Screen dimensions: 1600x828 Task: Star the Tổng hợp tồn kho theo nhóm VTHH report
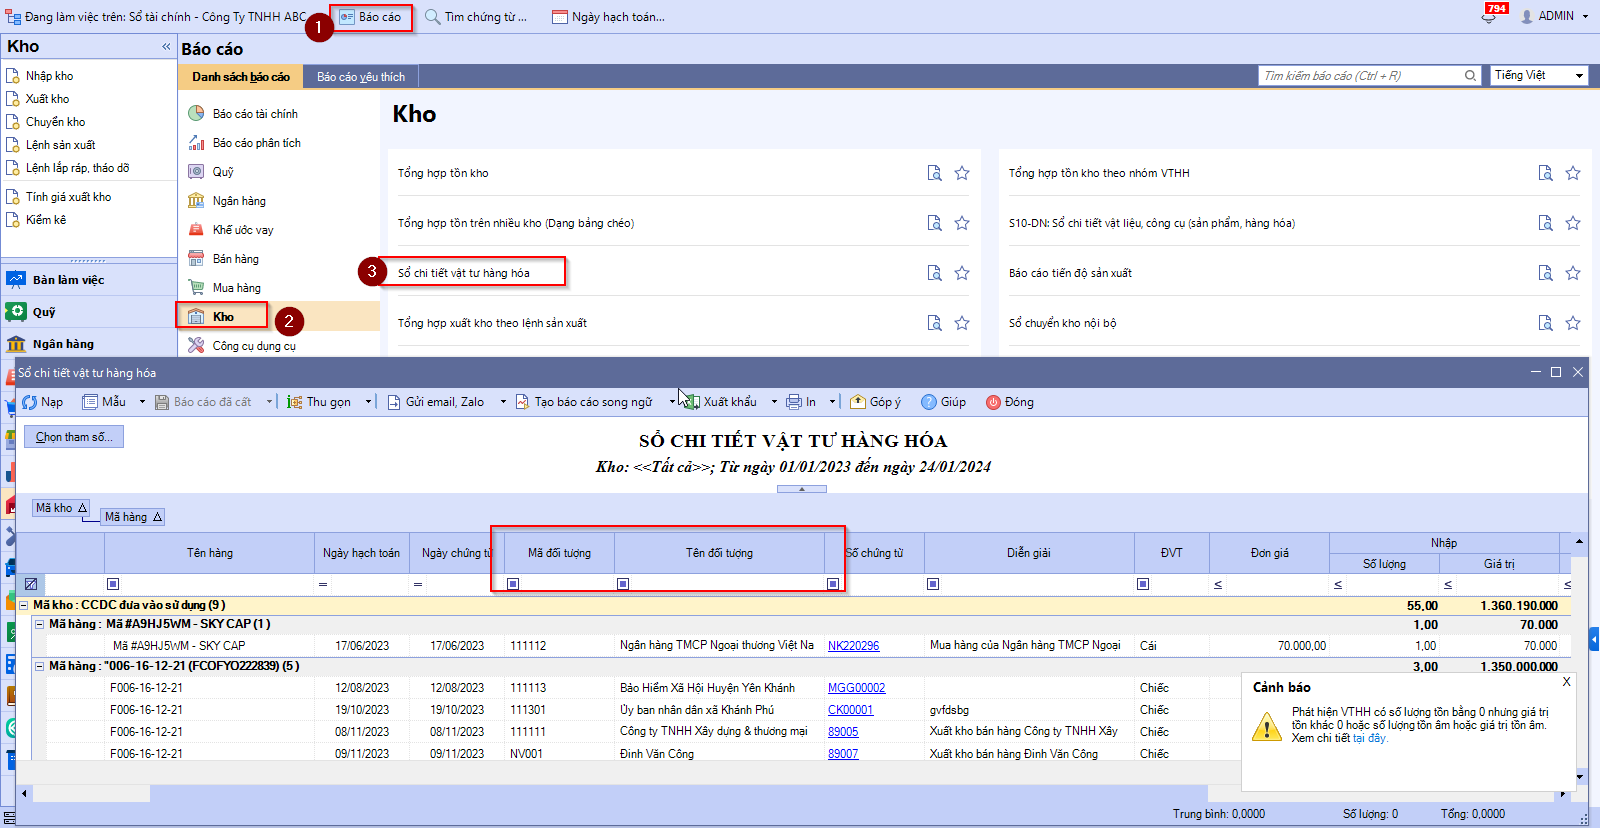tap(1573, 173)
